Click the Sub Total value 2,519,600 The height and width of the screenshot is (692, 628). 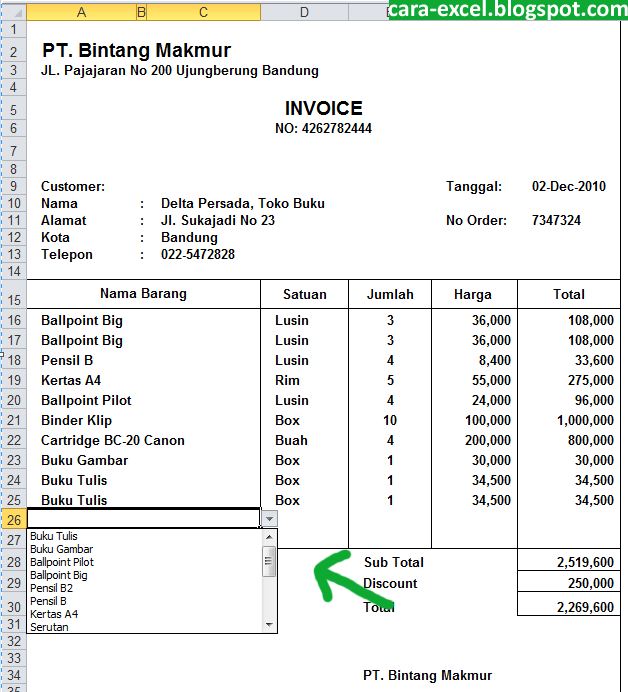click(585, 562)
